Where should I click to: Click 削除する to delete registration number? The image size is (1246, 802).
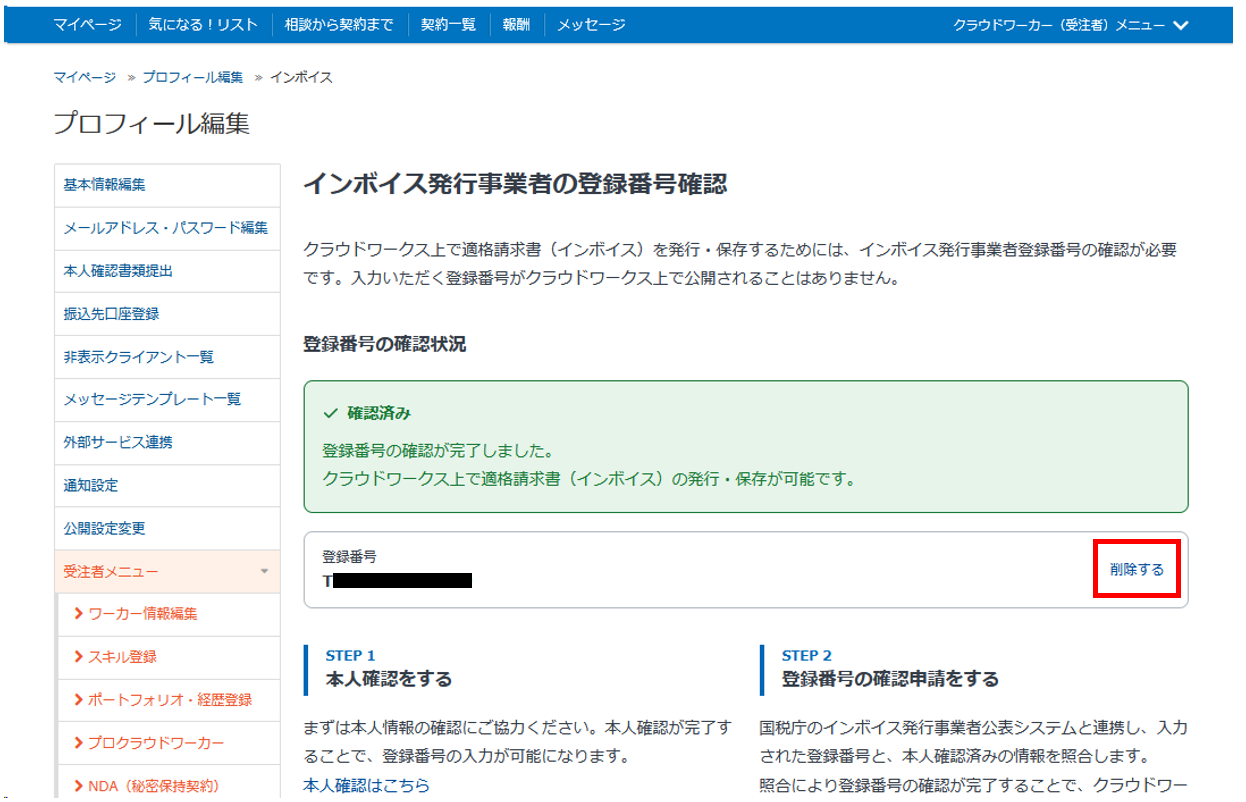[x=1137, y=570]
